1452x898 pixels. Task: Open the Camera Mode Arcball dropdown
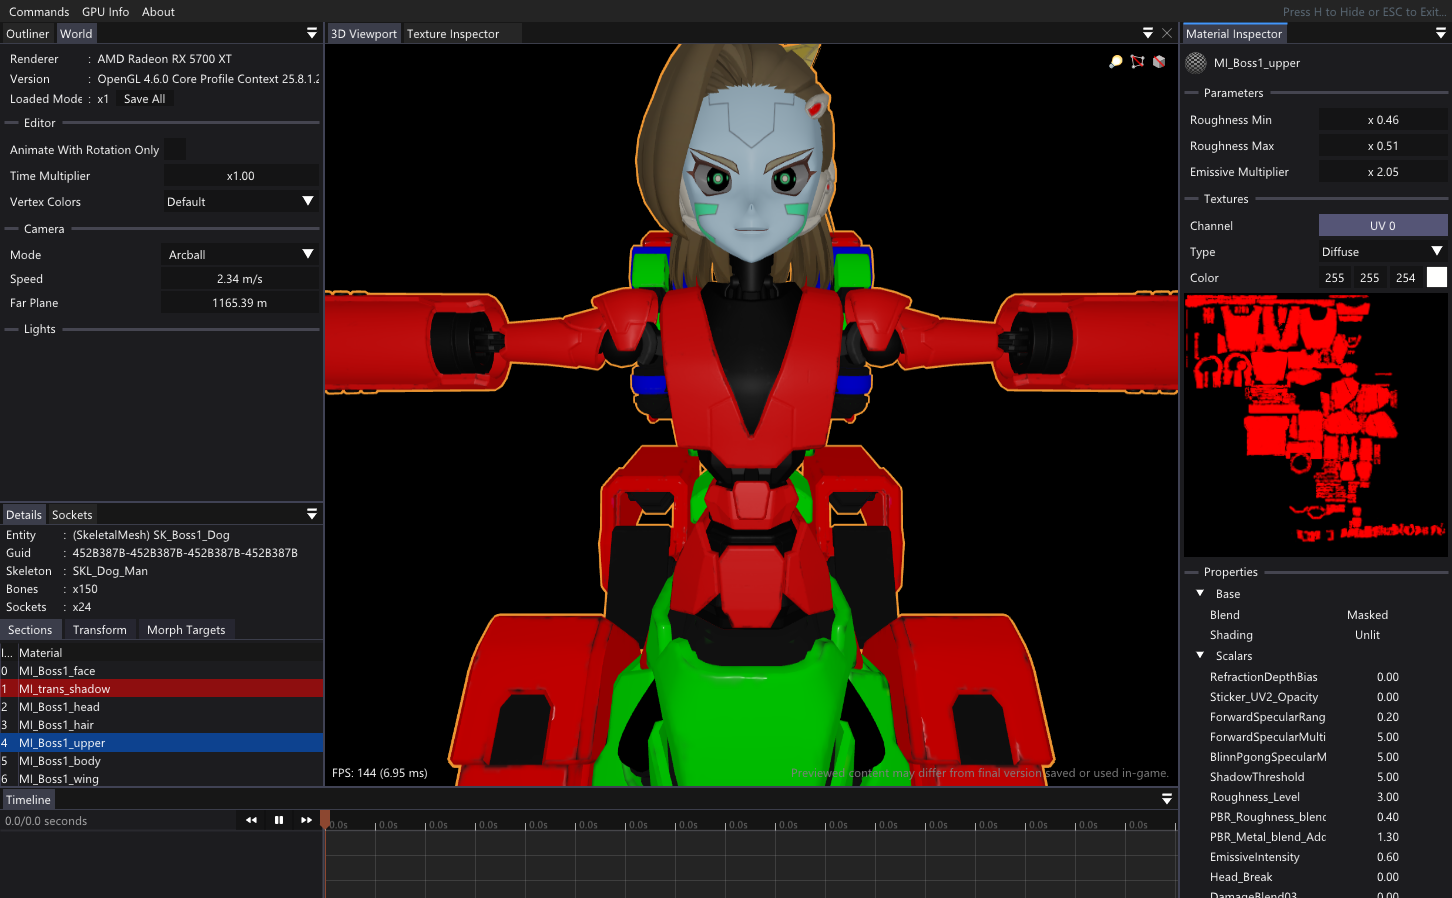click(240, 255)
